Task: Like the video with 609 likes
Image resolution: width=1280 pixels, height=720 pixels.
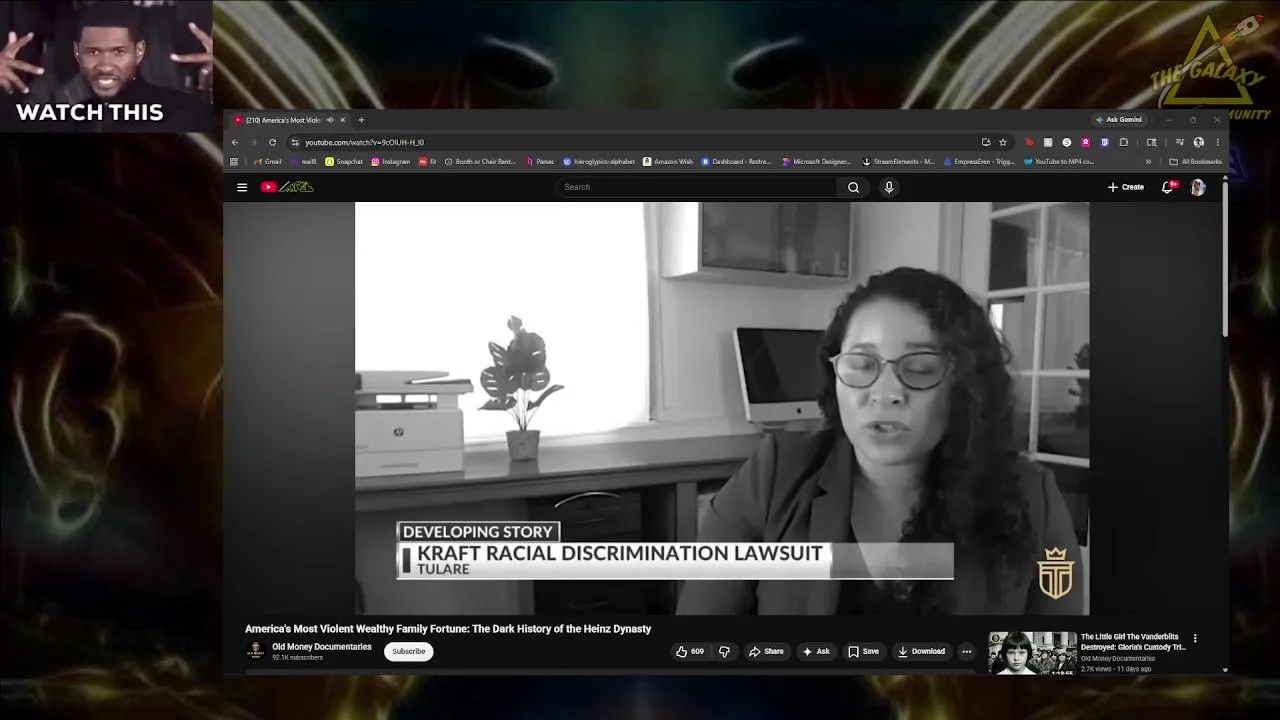Action: 690,651
